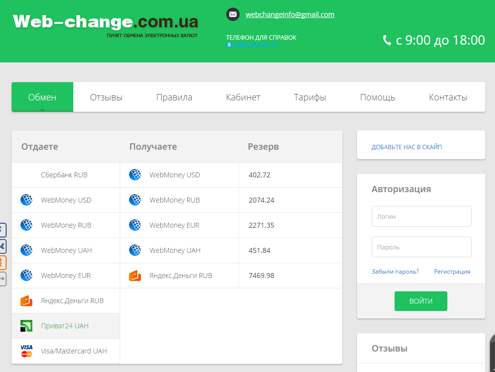Choose WebMoney EUR in Получаете column
Image resolution: width=495 pixels, height=372 pixels.
179,225
